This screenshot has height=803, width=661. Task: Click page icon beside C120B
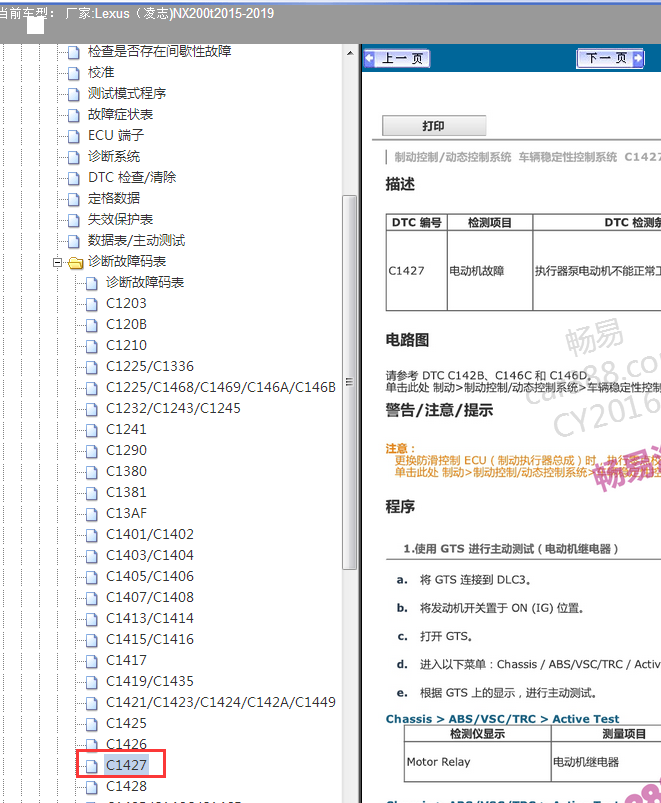pos(92,325)
